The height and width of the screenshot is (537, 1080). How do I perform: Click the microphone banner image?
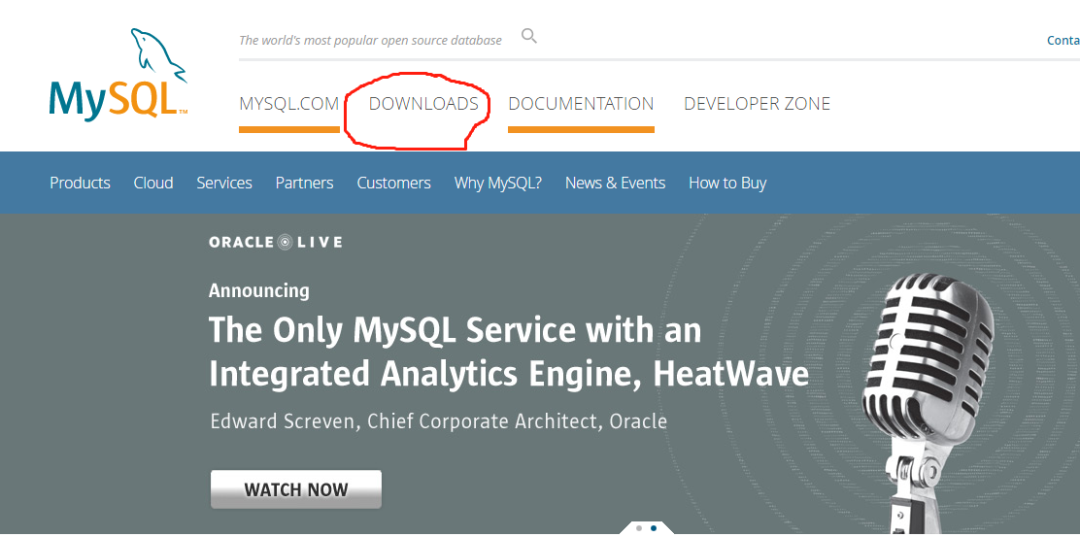[930, 403]
